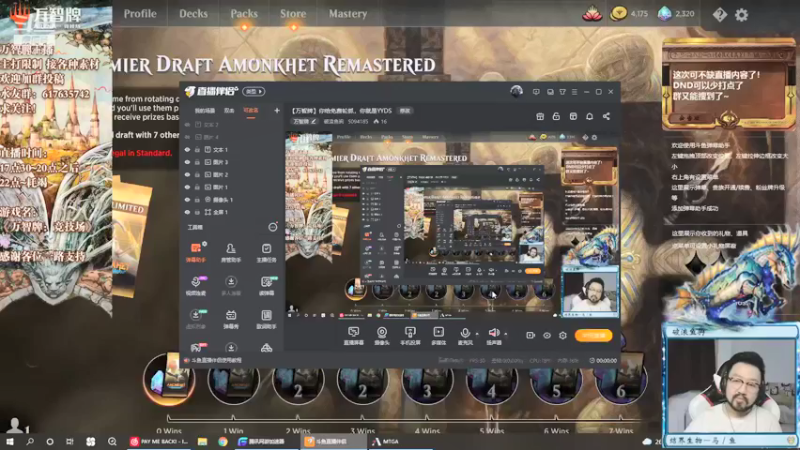The width and height of the screenshot is (800, 450).
Task: Open the MTG Arena help question icon
Action: (x=719, y=14)
